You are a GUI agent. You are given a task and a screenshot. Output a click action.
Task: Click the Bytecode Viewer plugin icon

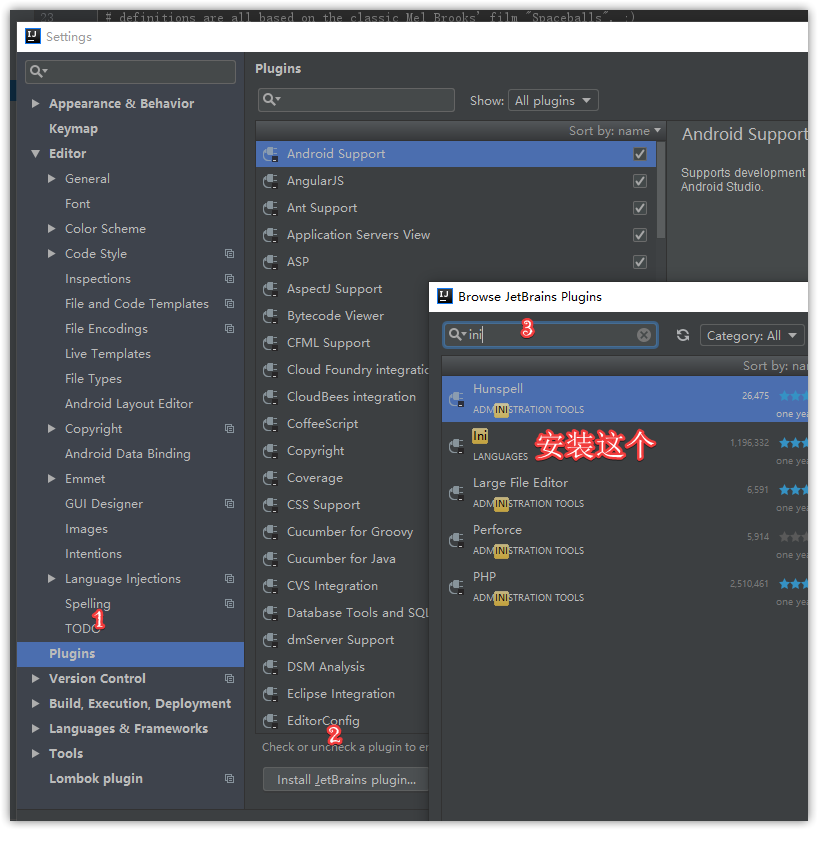pos(270,316)
